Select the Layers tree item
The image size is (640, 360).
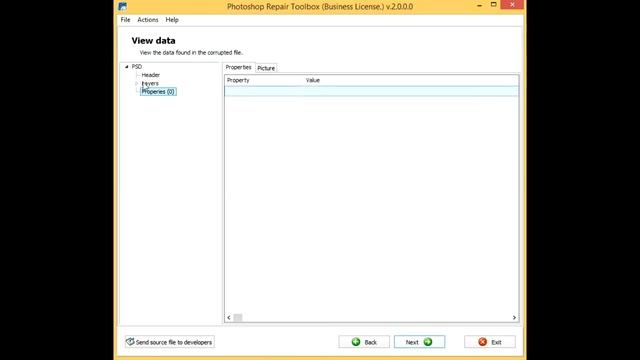coord(150,83)
